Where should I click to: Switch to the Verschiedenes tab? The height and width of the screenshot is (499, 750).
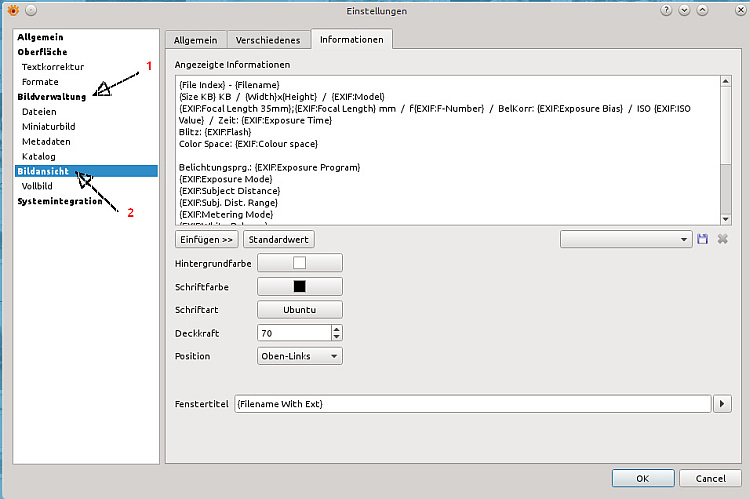(267, 40)
